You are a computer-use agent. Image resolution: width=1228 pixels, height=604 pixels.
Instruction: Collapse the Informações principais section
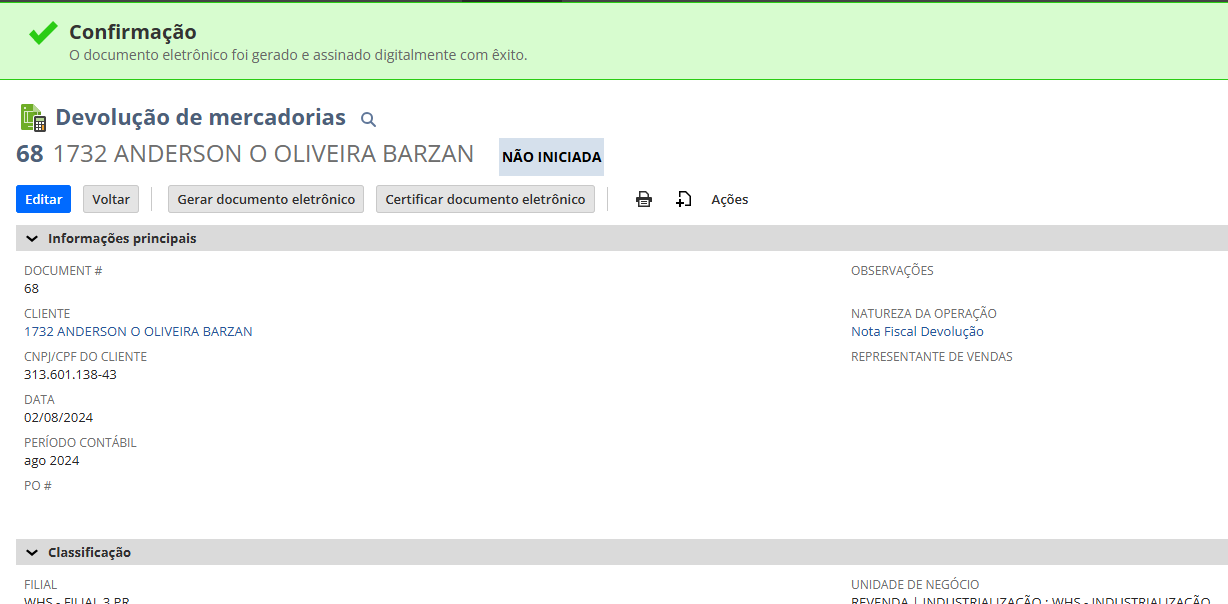(x=32, y=239)
